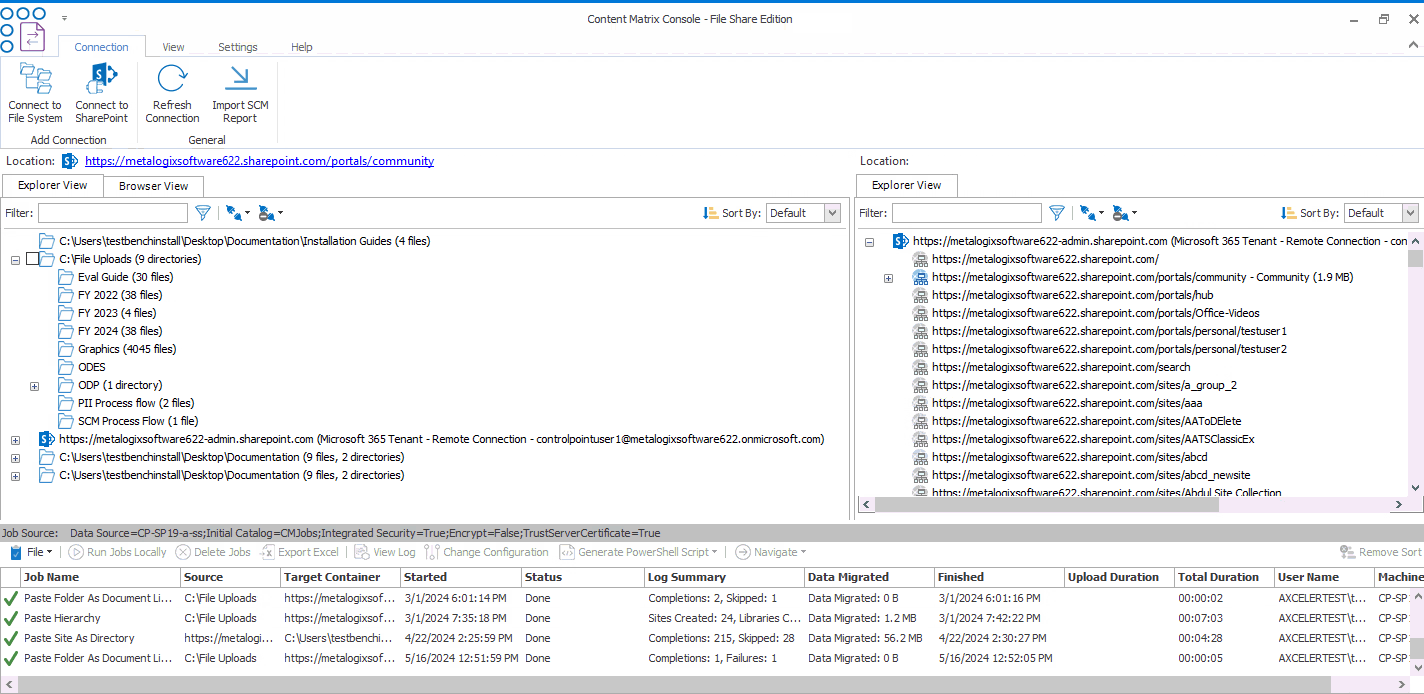Open the Settings ribbon tab
Screen dimensions: 1424x694
(237, 46)
